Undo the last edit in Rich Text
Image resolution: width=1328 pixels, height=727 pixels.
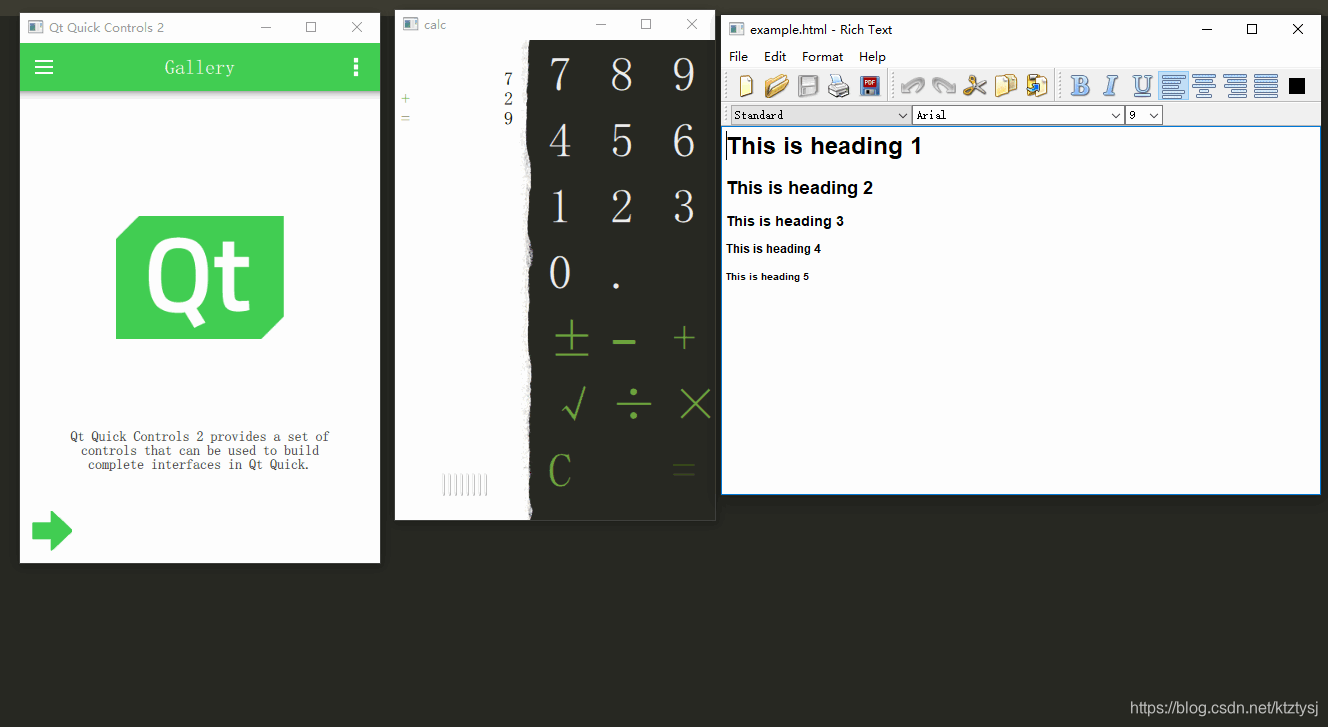(912, 86)
